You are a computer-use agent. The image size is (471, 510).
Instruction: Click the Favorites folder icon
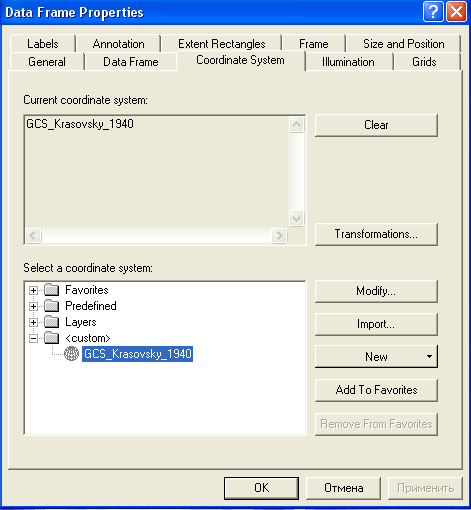point(52,290)
